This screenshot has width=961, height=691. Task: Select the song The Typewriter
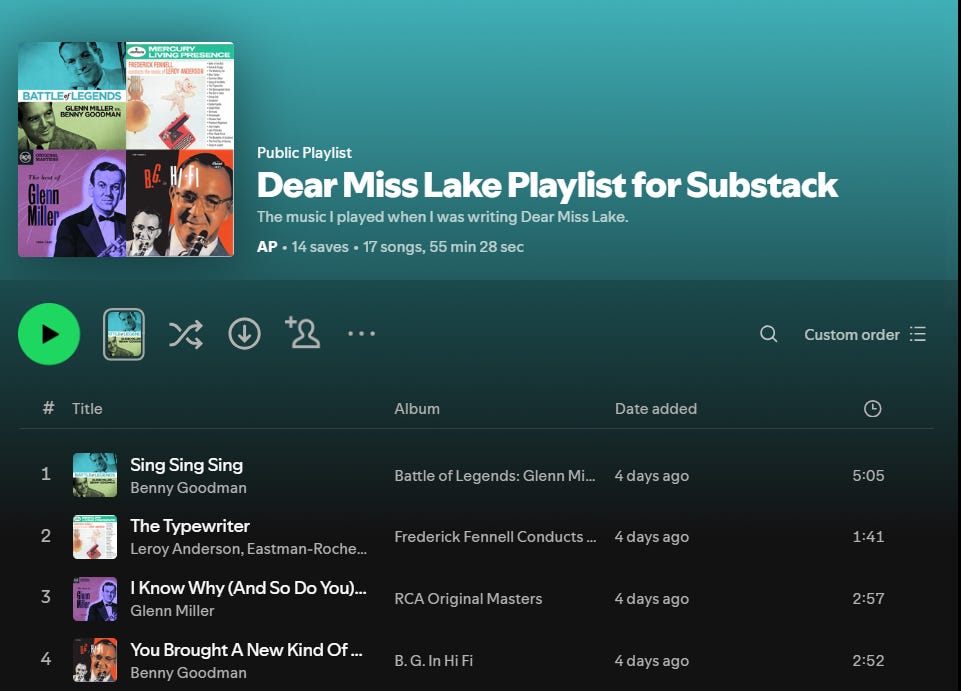[x=190, y=526]
